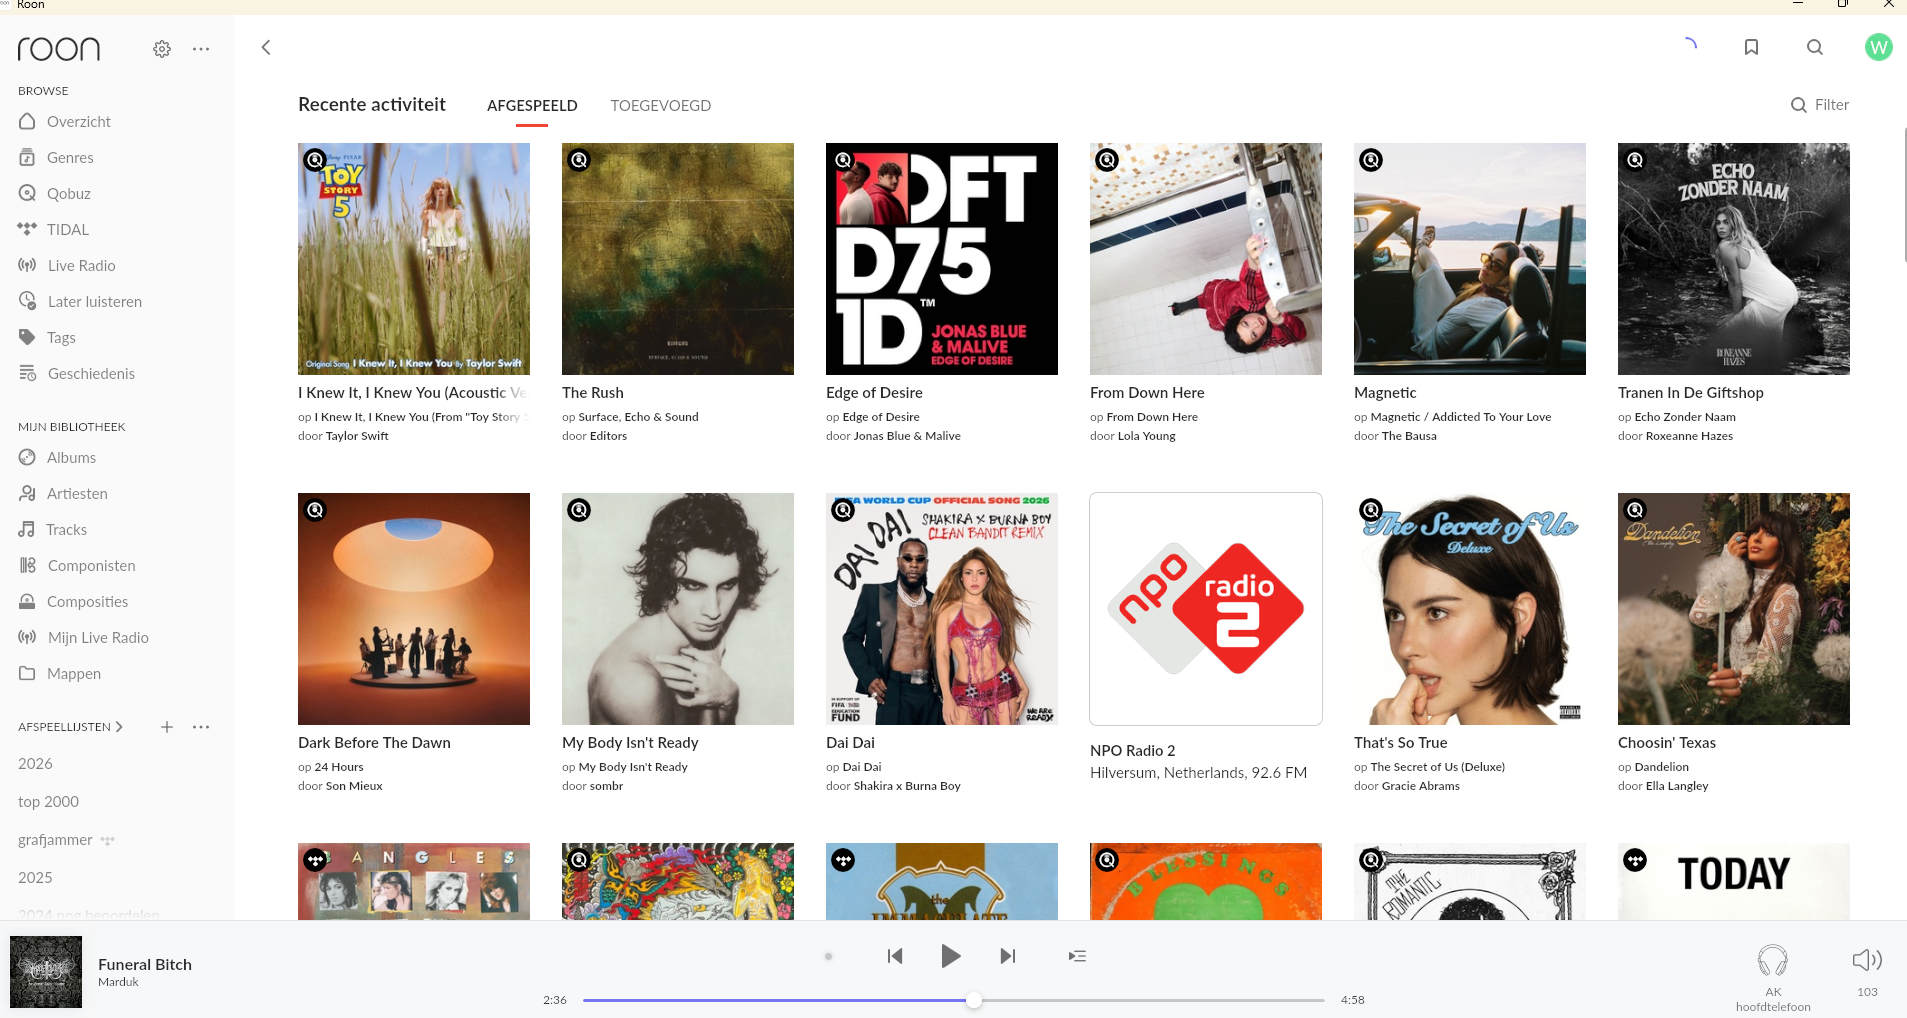Skip to previous track
1907x1018 pixels.
[x=895, y=956]
